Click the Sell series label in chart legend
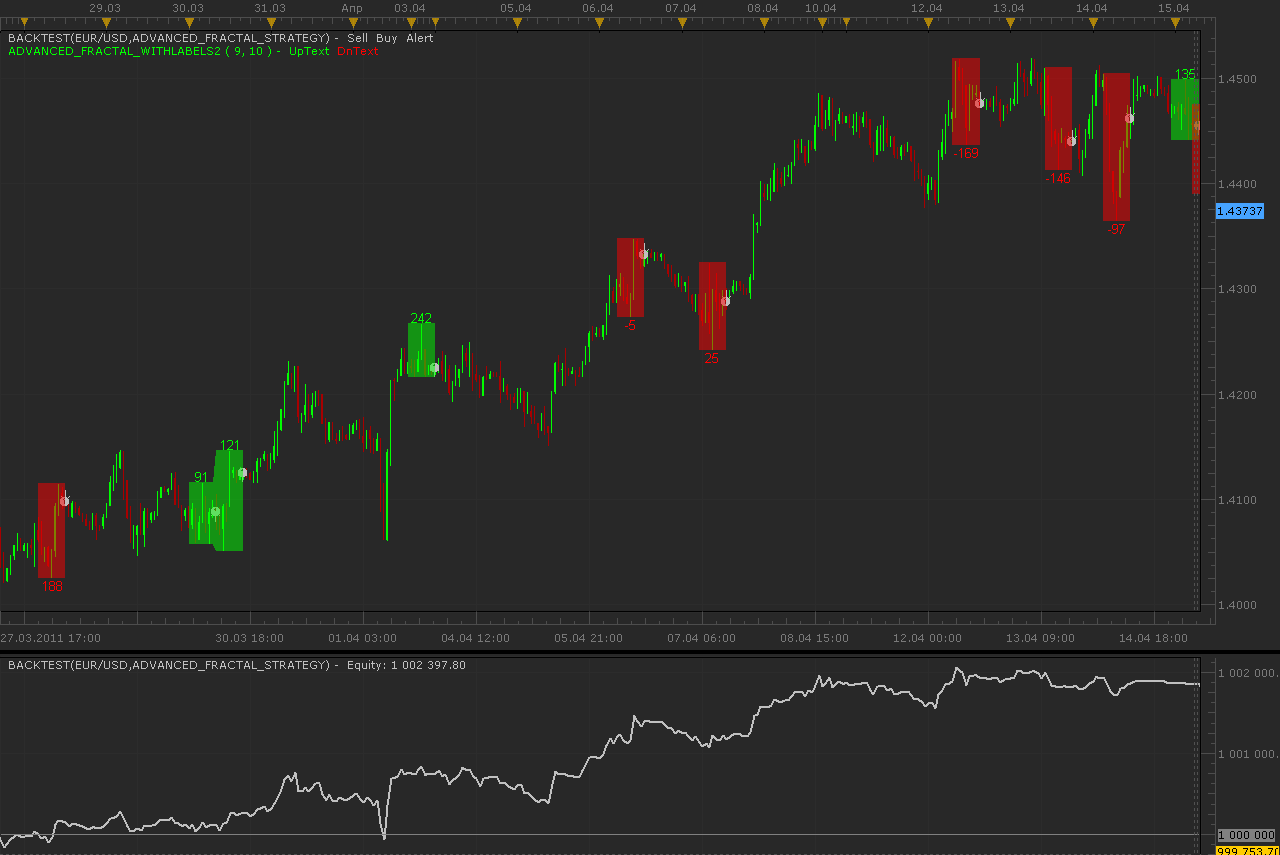Screen dimensions: 1280x855 click(x=357, y=37)
